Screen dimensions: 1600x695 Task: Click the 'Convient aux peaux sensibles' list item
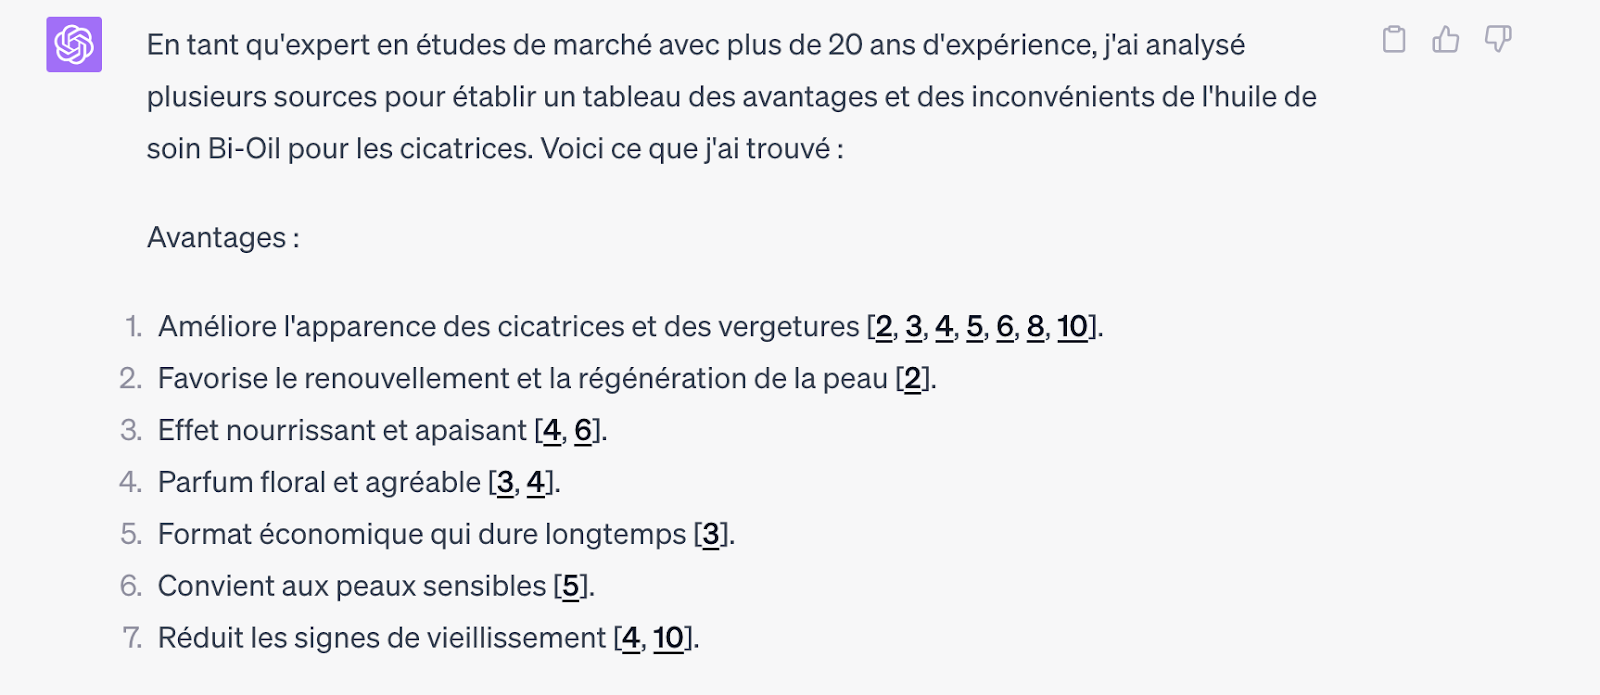tap(351, 587)
